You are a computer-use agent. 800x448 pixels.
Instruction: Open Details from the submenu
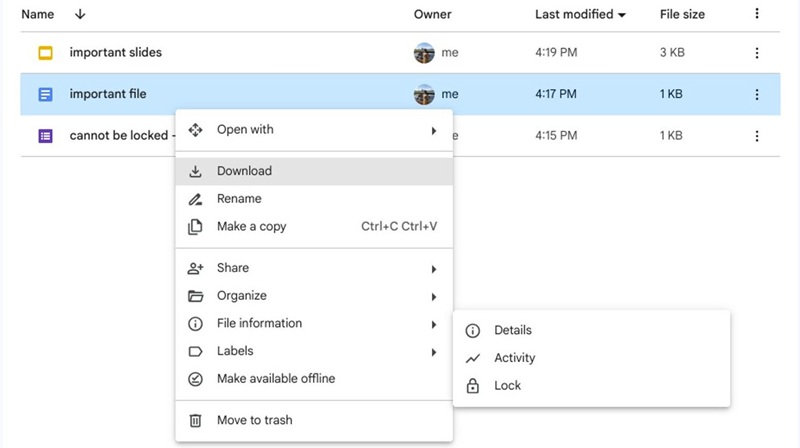click(591, 330)
